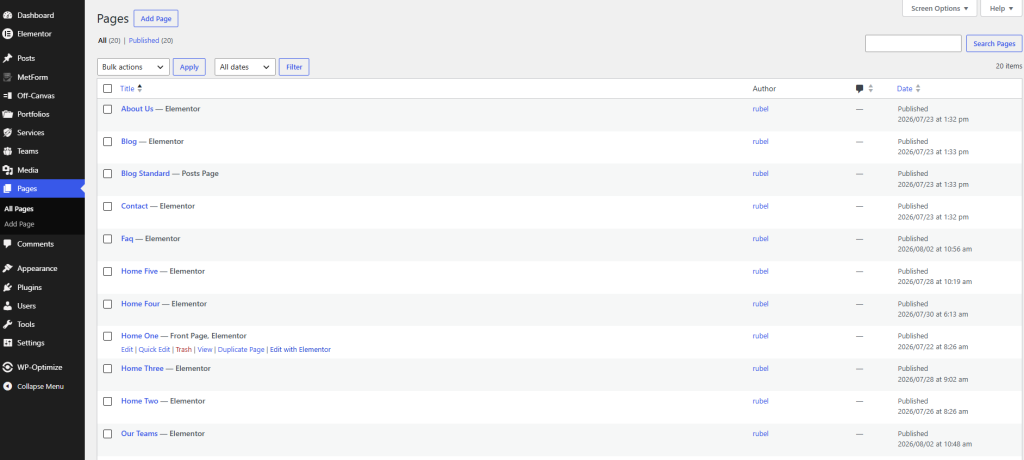Click Duplicate Page under Home One

(241, 350)
